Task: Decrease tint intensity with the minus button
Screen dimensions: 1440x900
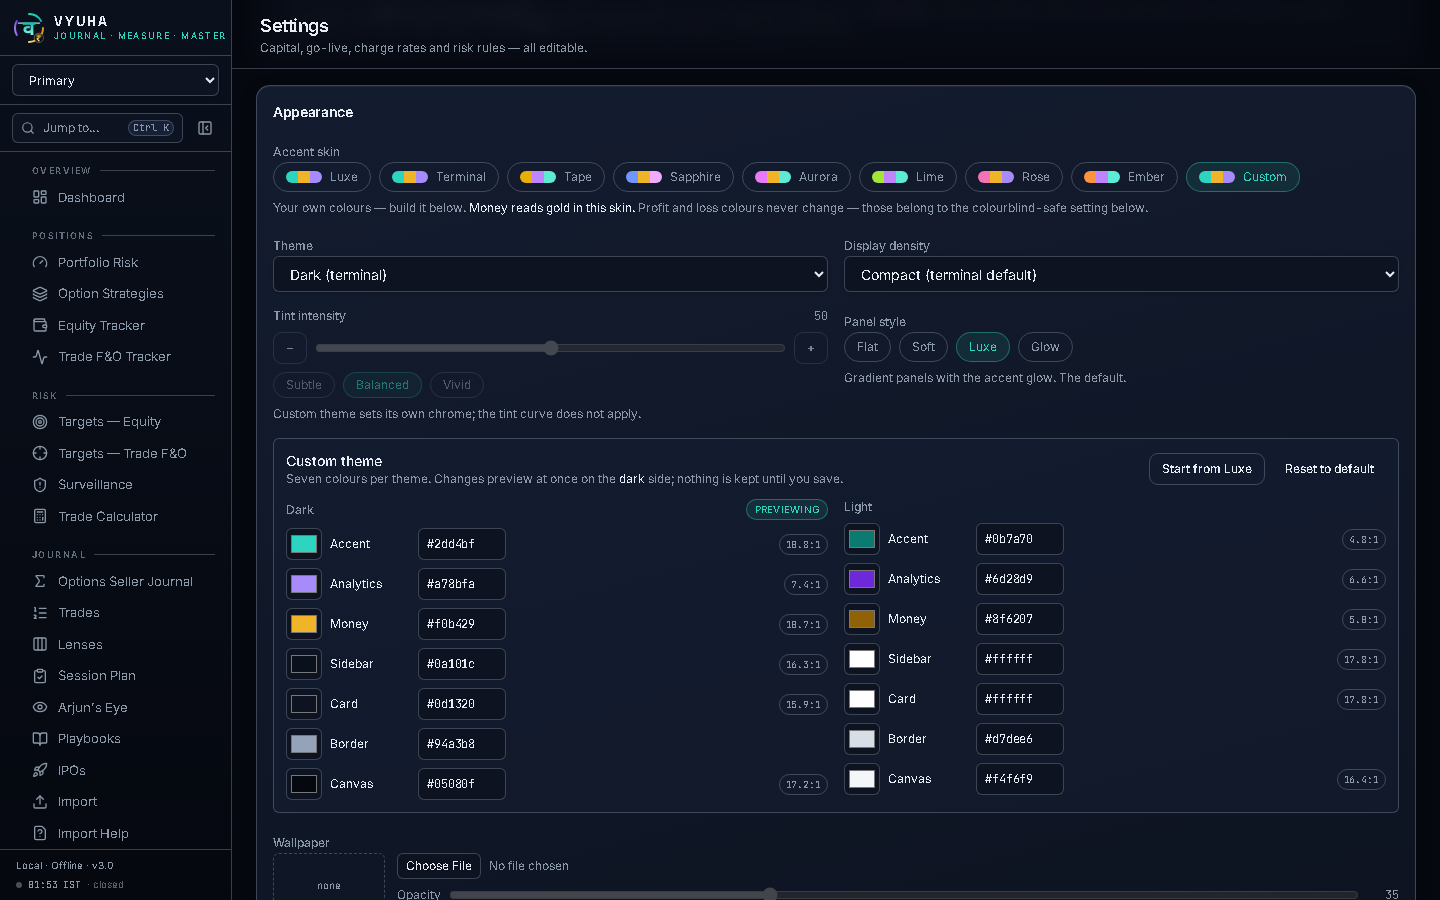Action: 290,348
